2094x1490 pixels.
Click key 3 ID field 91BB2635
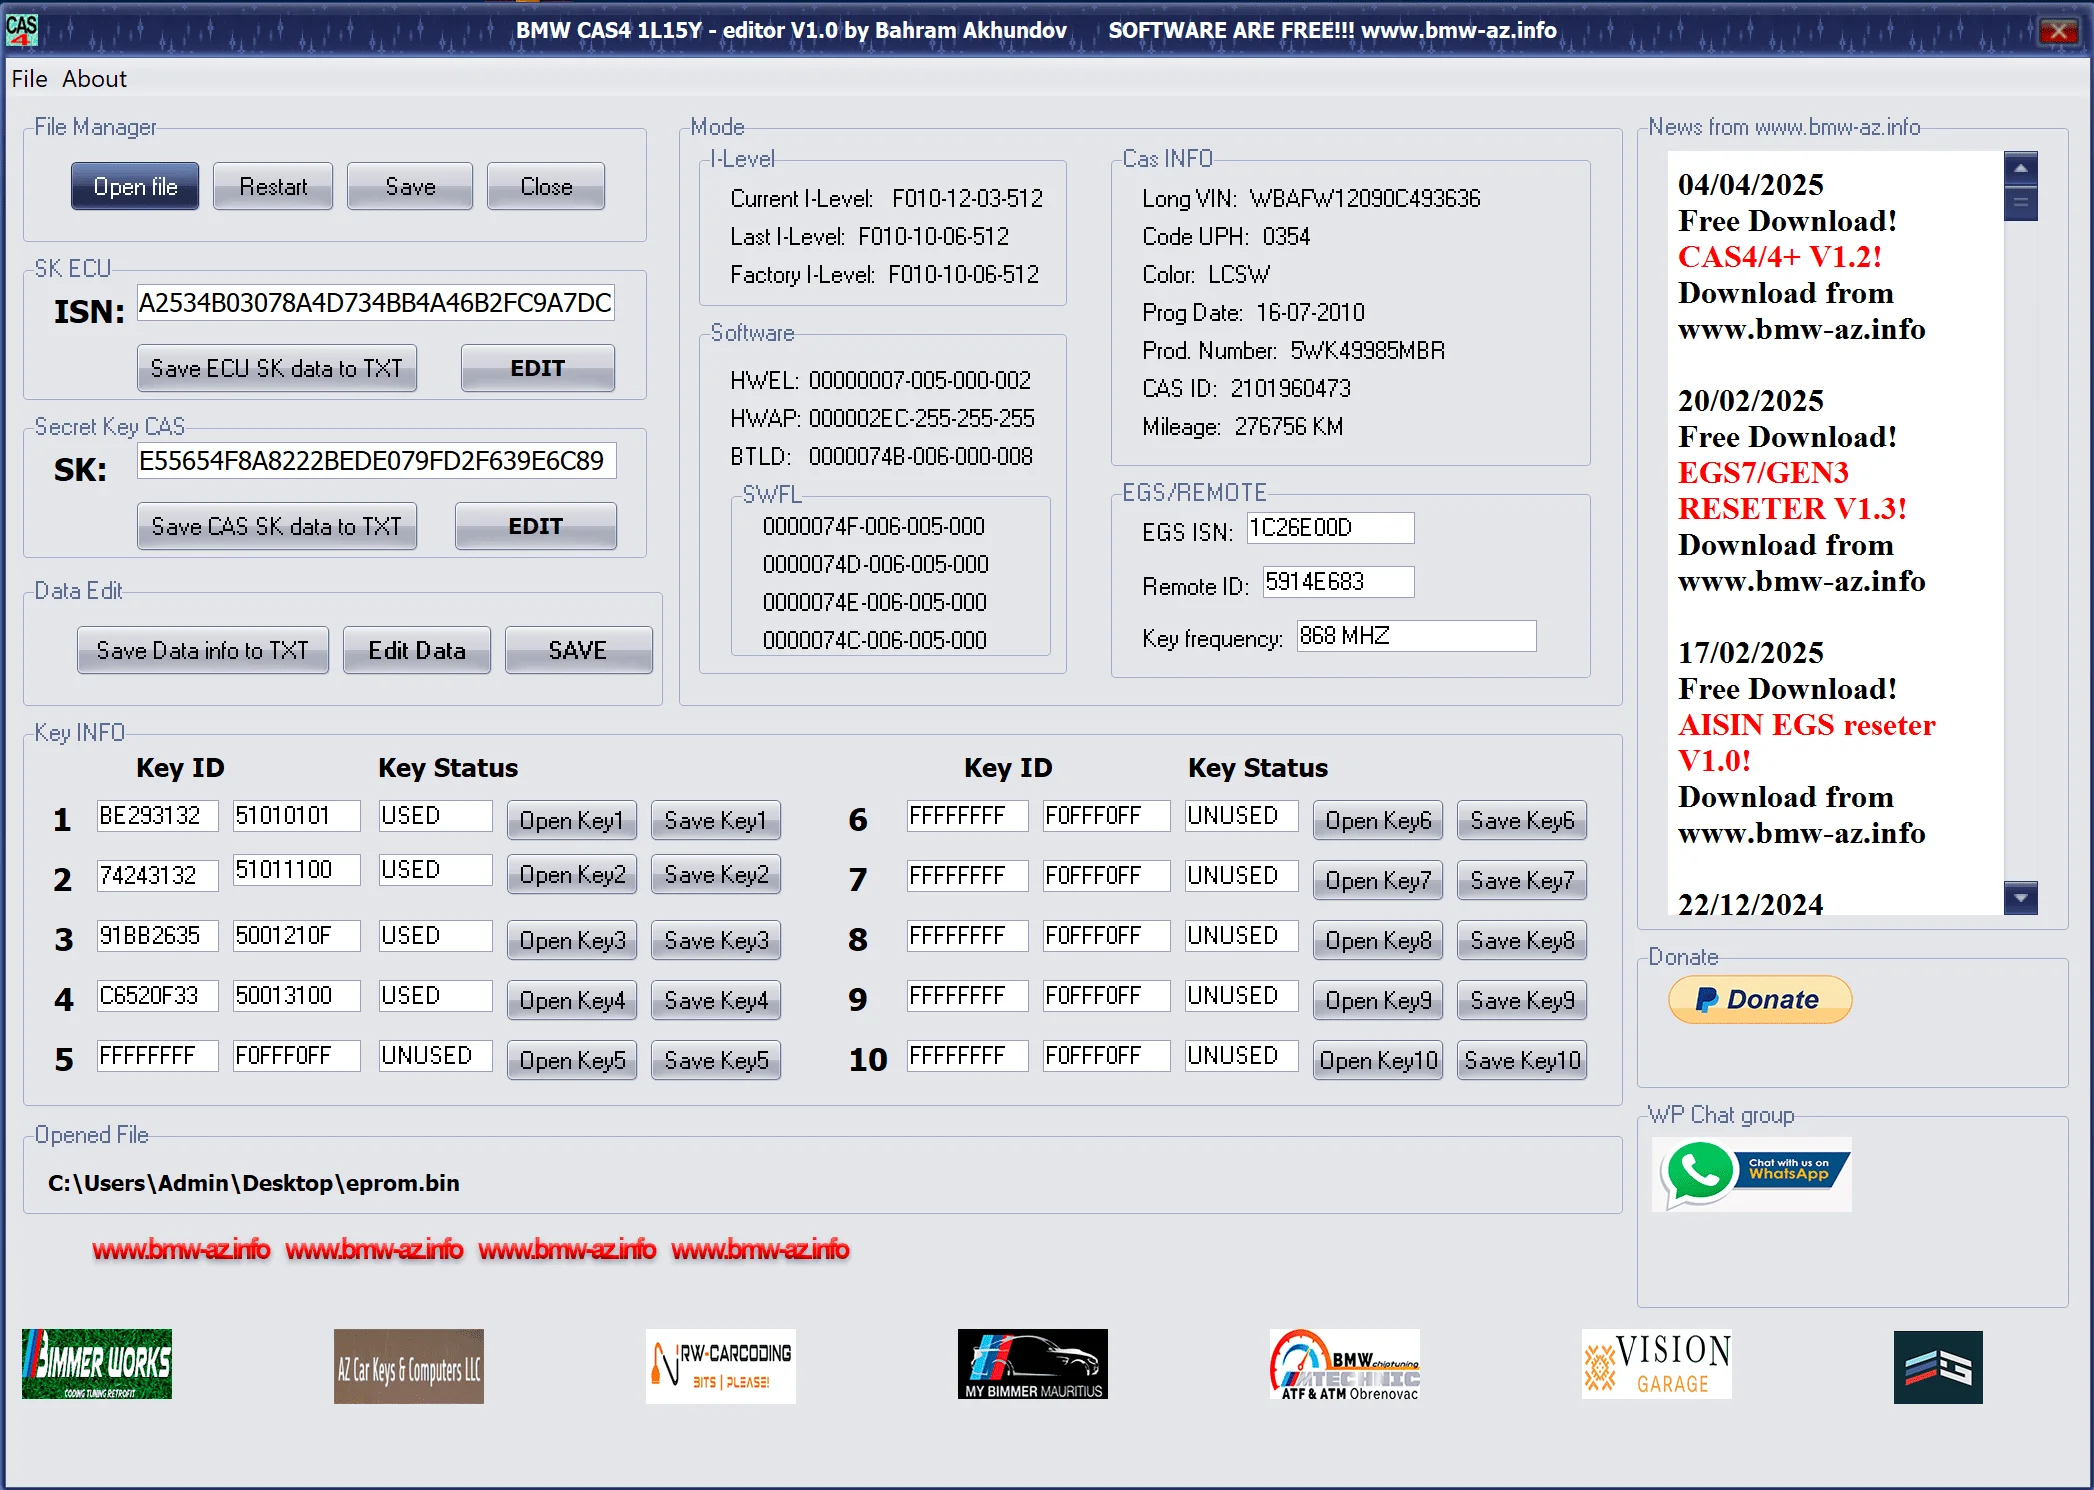coord(157,936)
